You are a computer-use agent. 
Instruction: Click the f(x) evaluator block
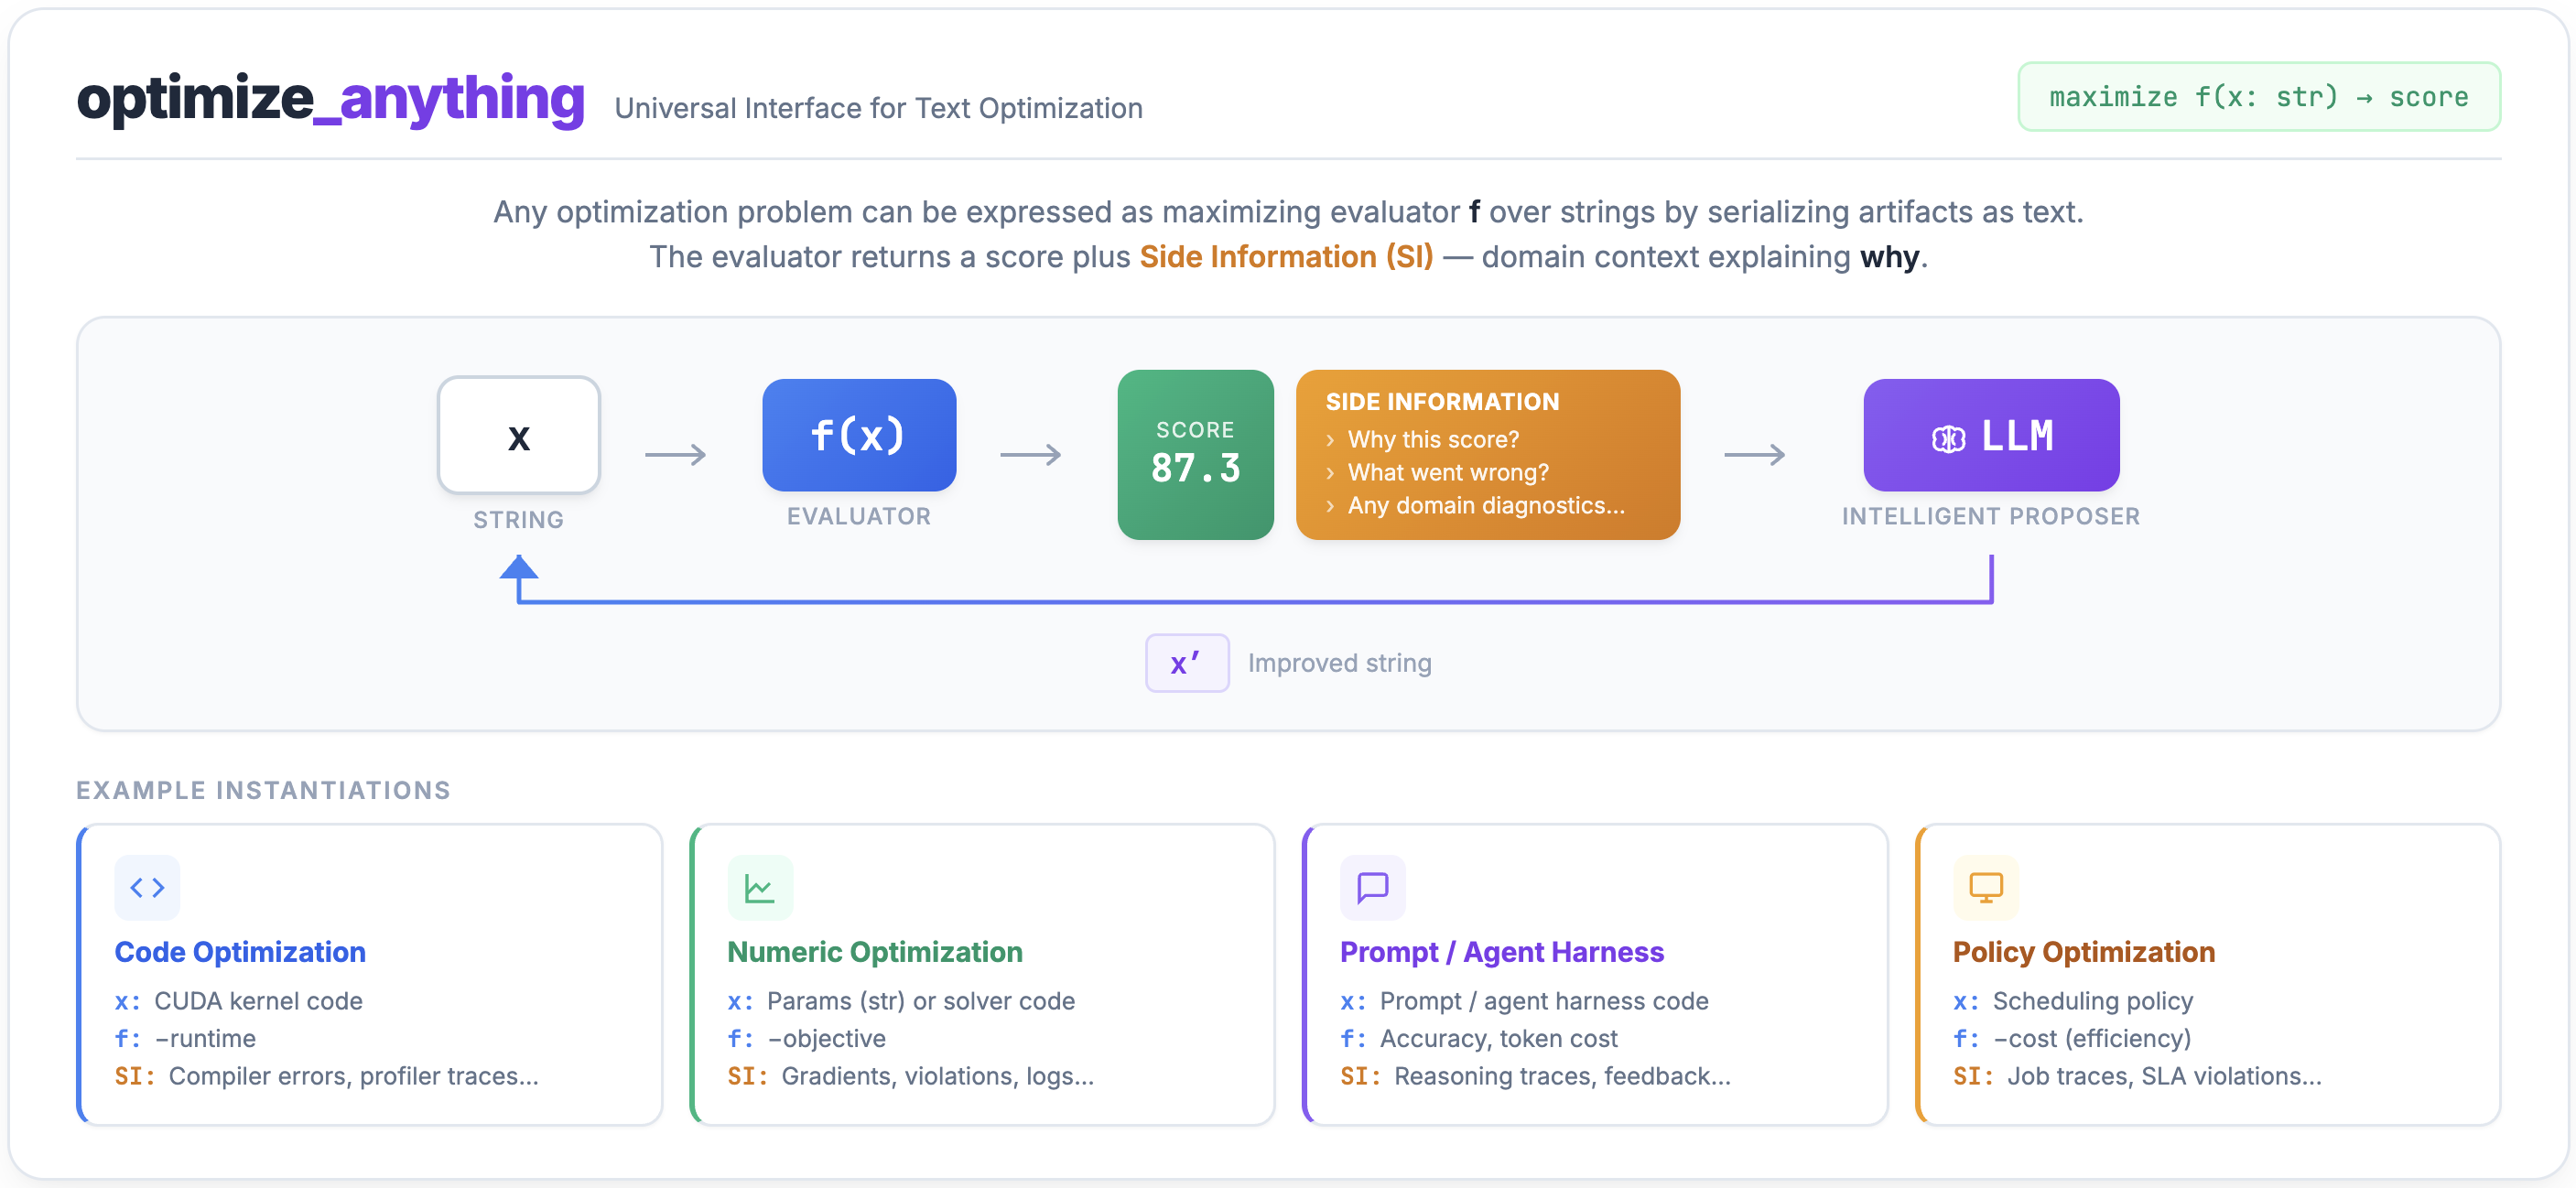[858, 435]
